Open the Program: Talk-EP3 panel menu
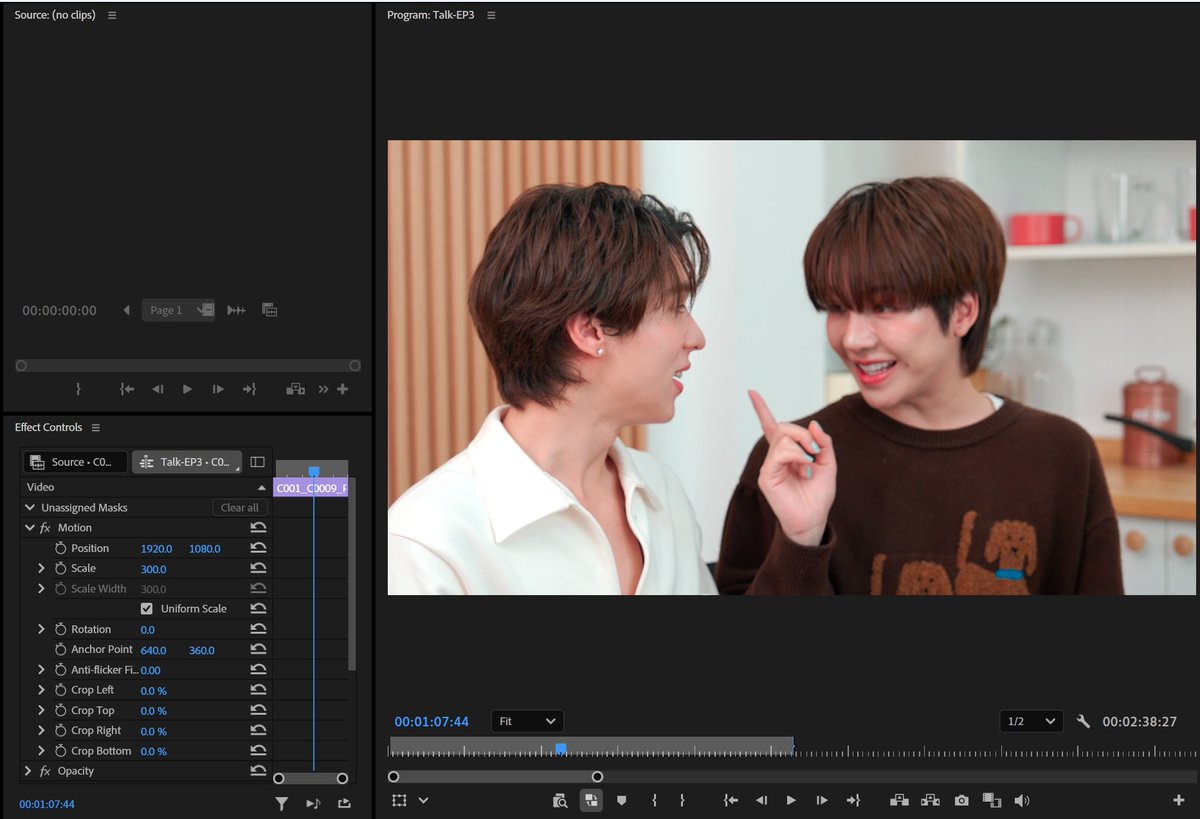 pos(491,15)
